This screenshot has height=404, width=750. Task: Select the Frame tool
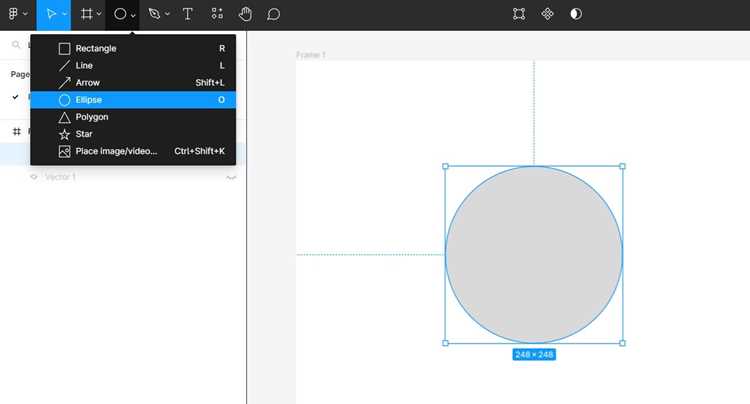click(87, 14)
